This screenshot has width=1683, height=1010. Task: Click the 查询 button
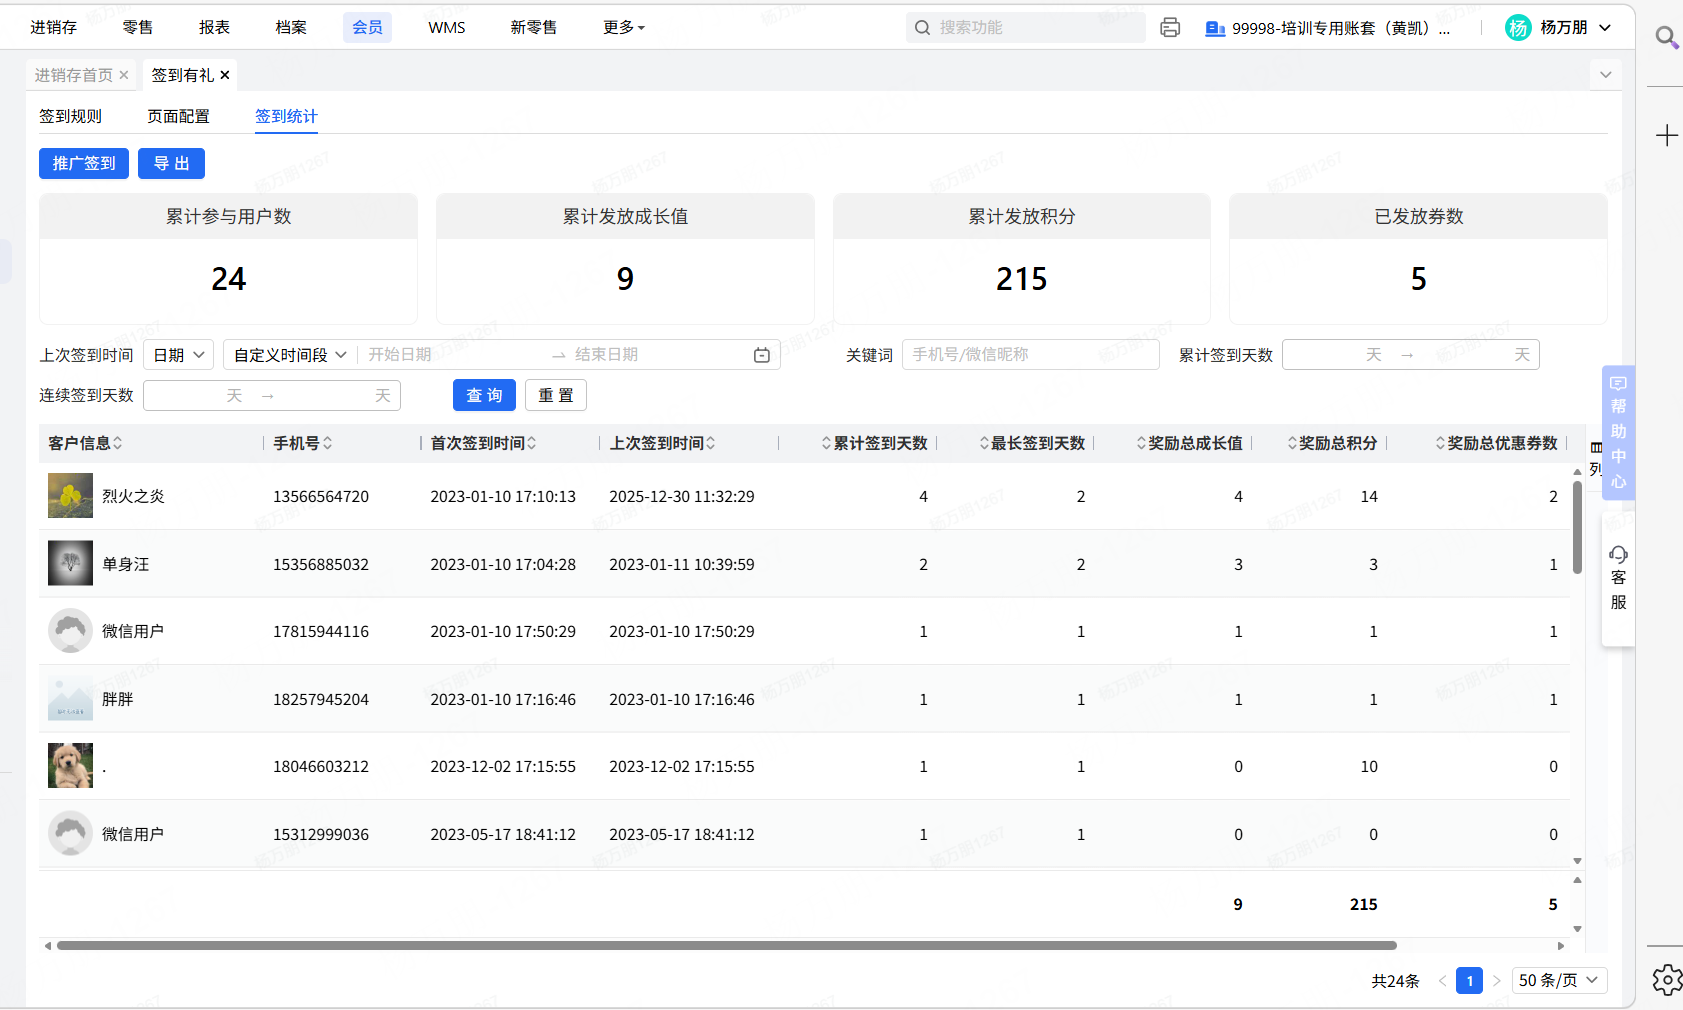[484, 396]
